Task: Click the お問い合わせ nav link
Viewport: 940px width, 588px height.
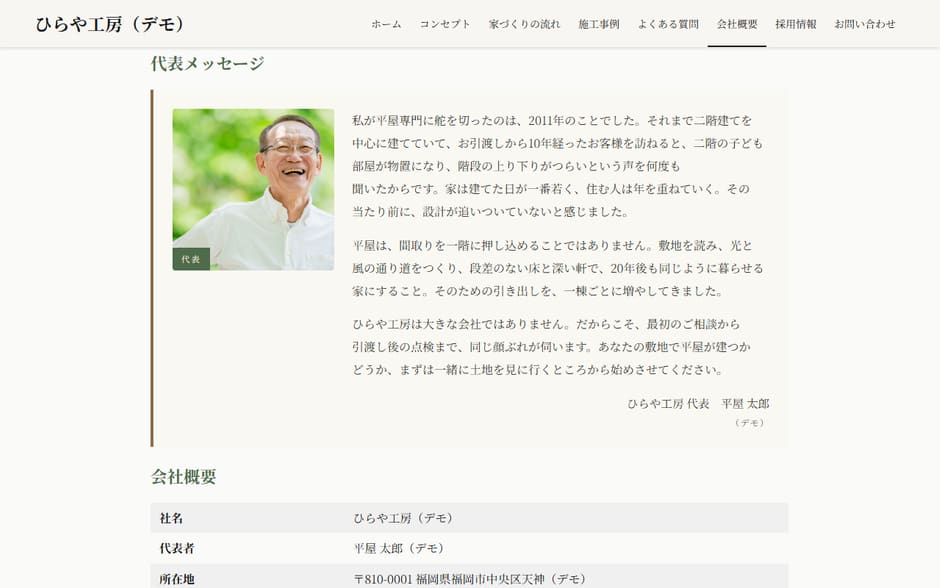Action: click(x=864, y=24)
